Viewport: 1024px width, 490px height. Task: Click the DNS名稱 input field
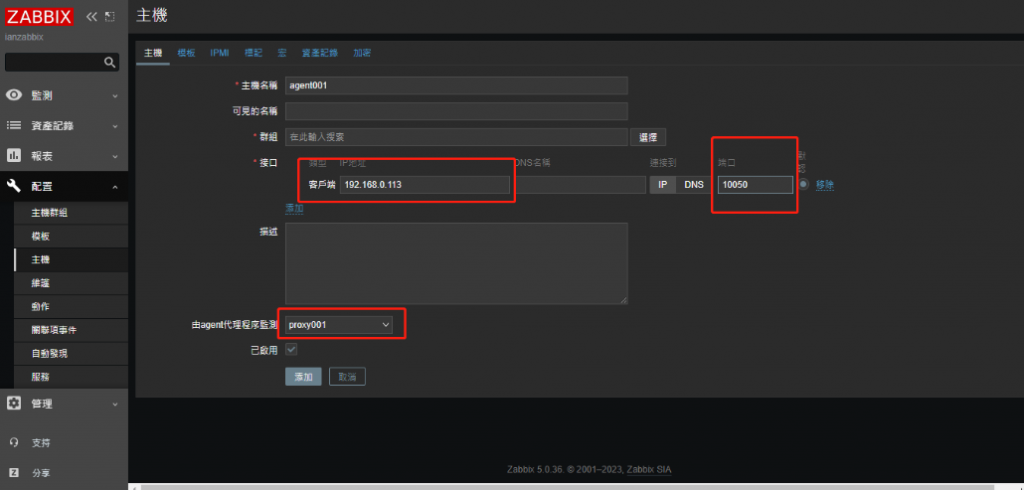click(x=579, y=185)
